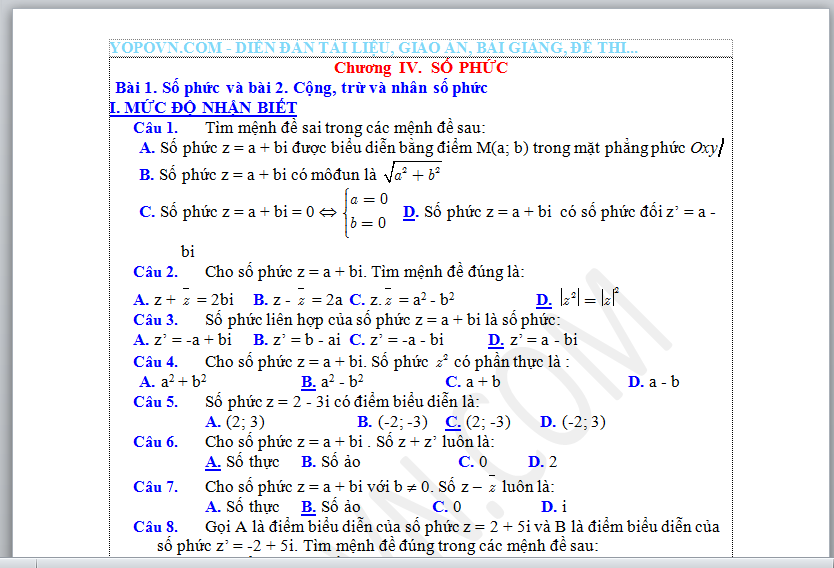Click the 'Câu 2.' question label
Viewport: 834px width, 568px height.
(x=155, y=271)
